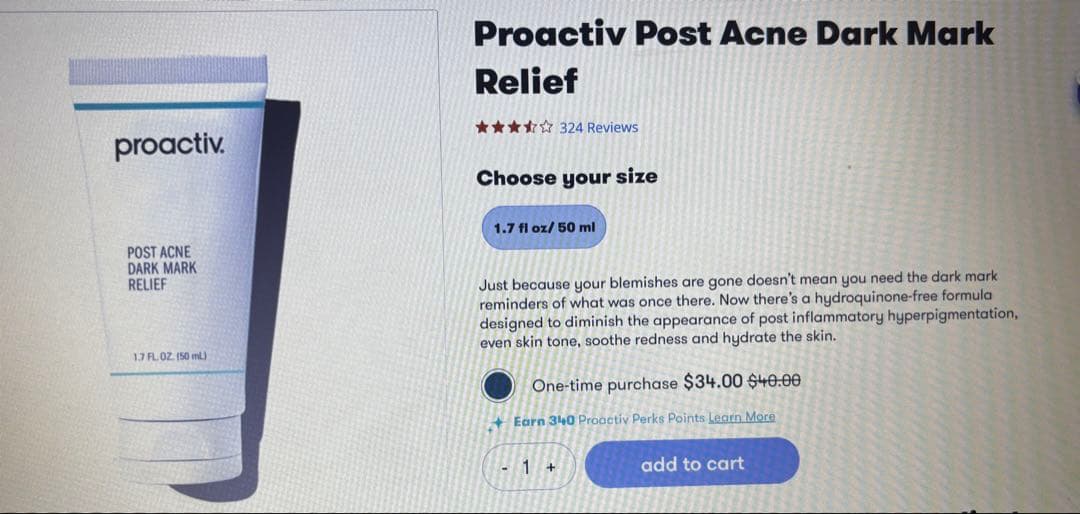Select the One-time purchase radio button
The height and width of the screenshot is (514, 1080).
pyautogui.click(x=497, y=386)
